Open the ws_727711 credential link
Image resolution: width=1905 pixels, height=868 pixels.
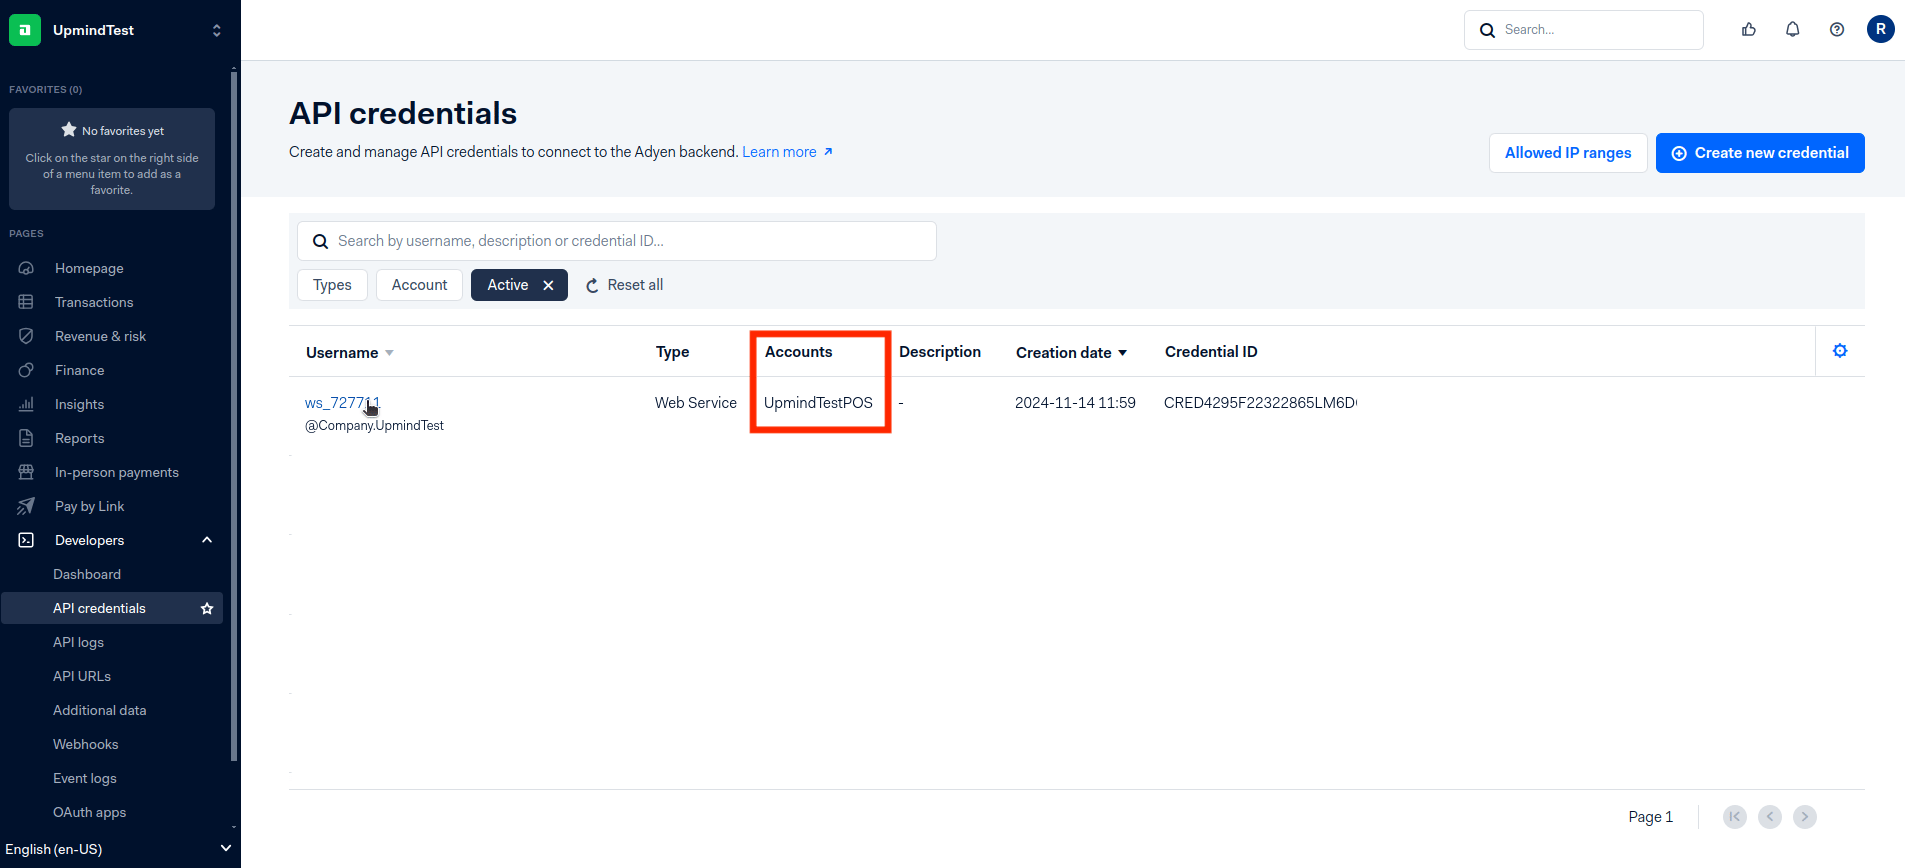342,403
